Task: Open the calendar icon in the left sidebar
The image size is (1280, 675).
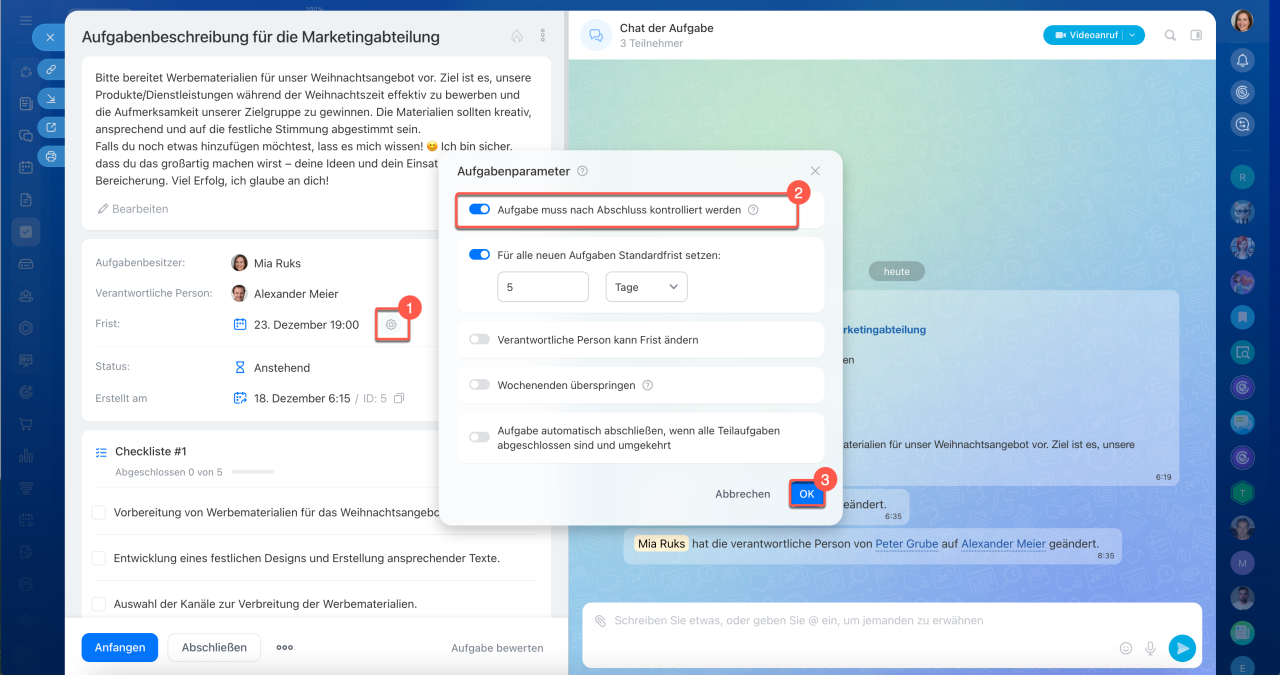Action: pos(26,168)
